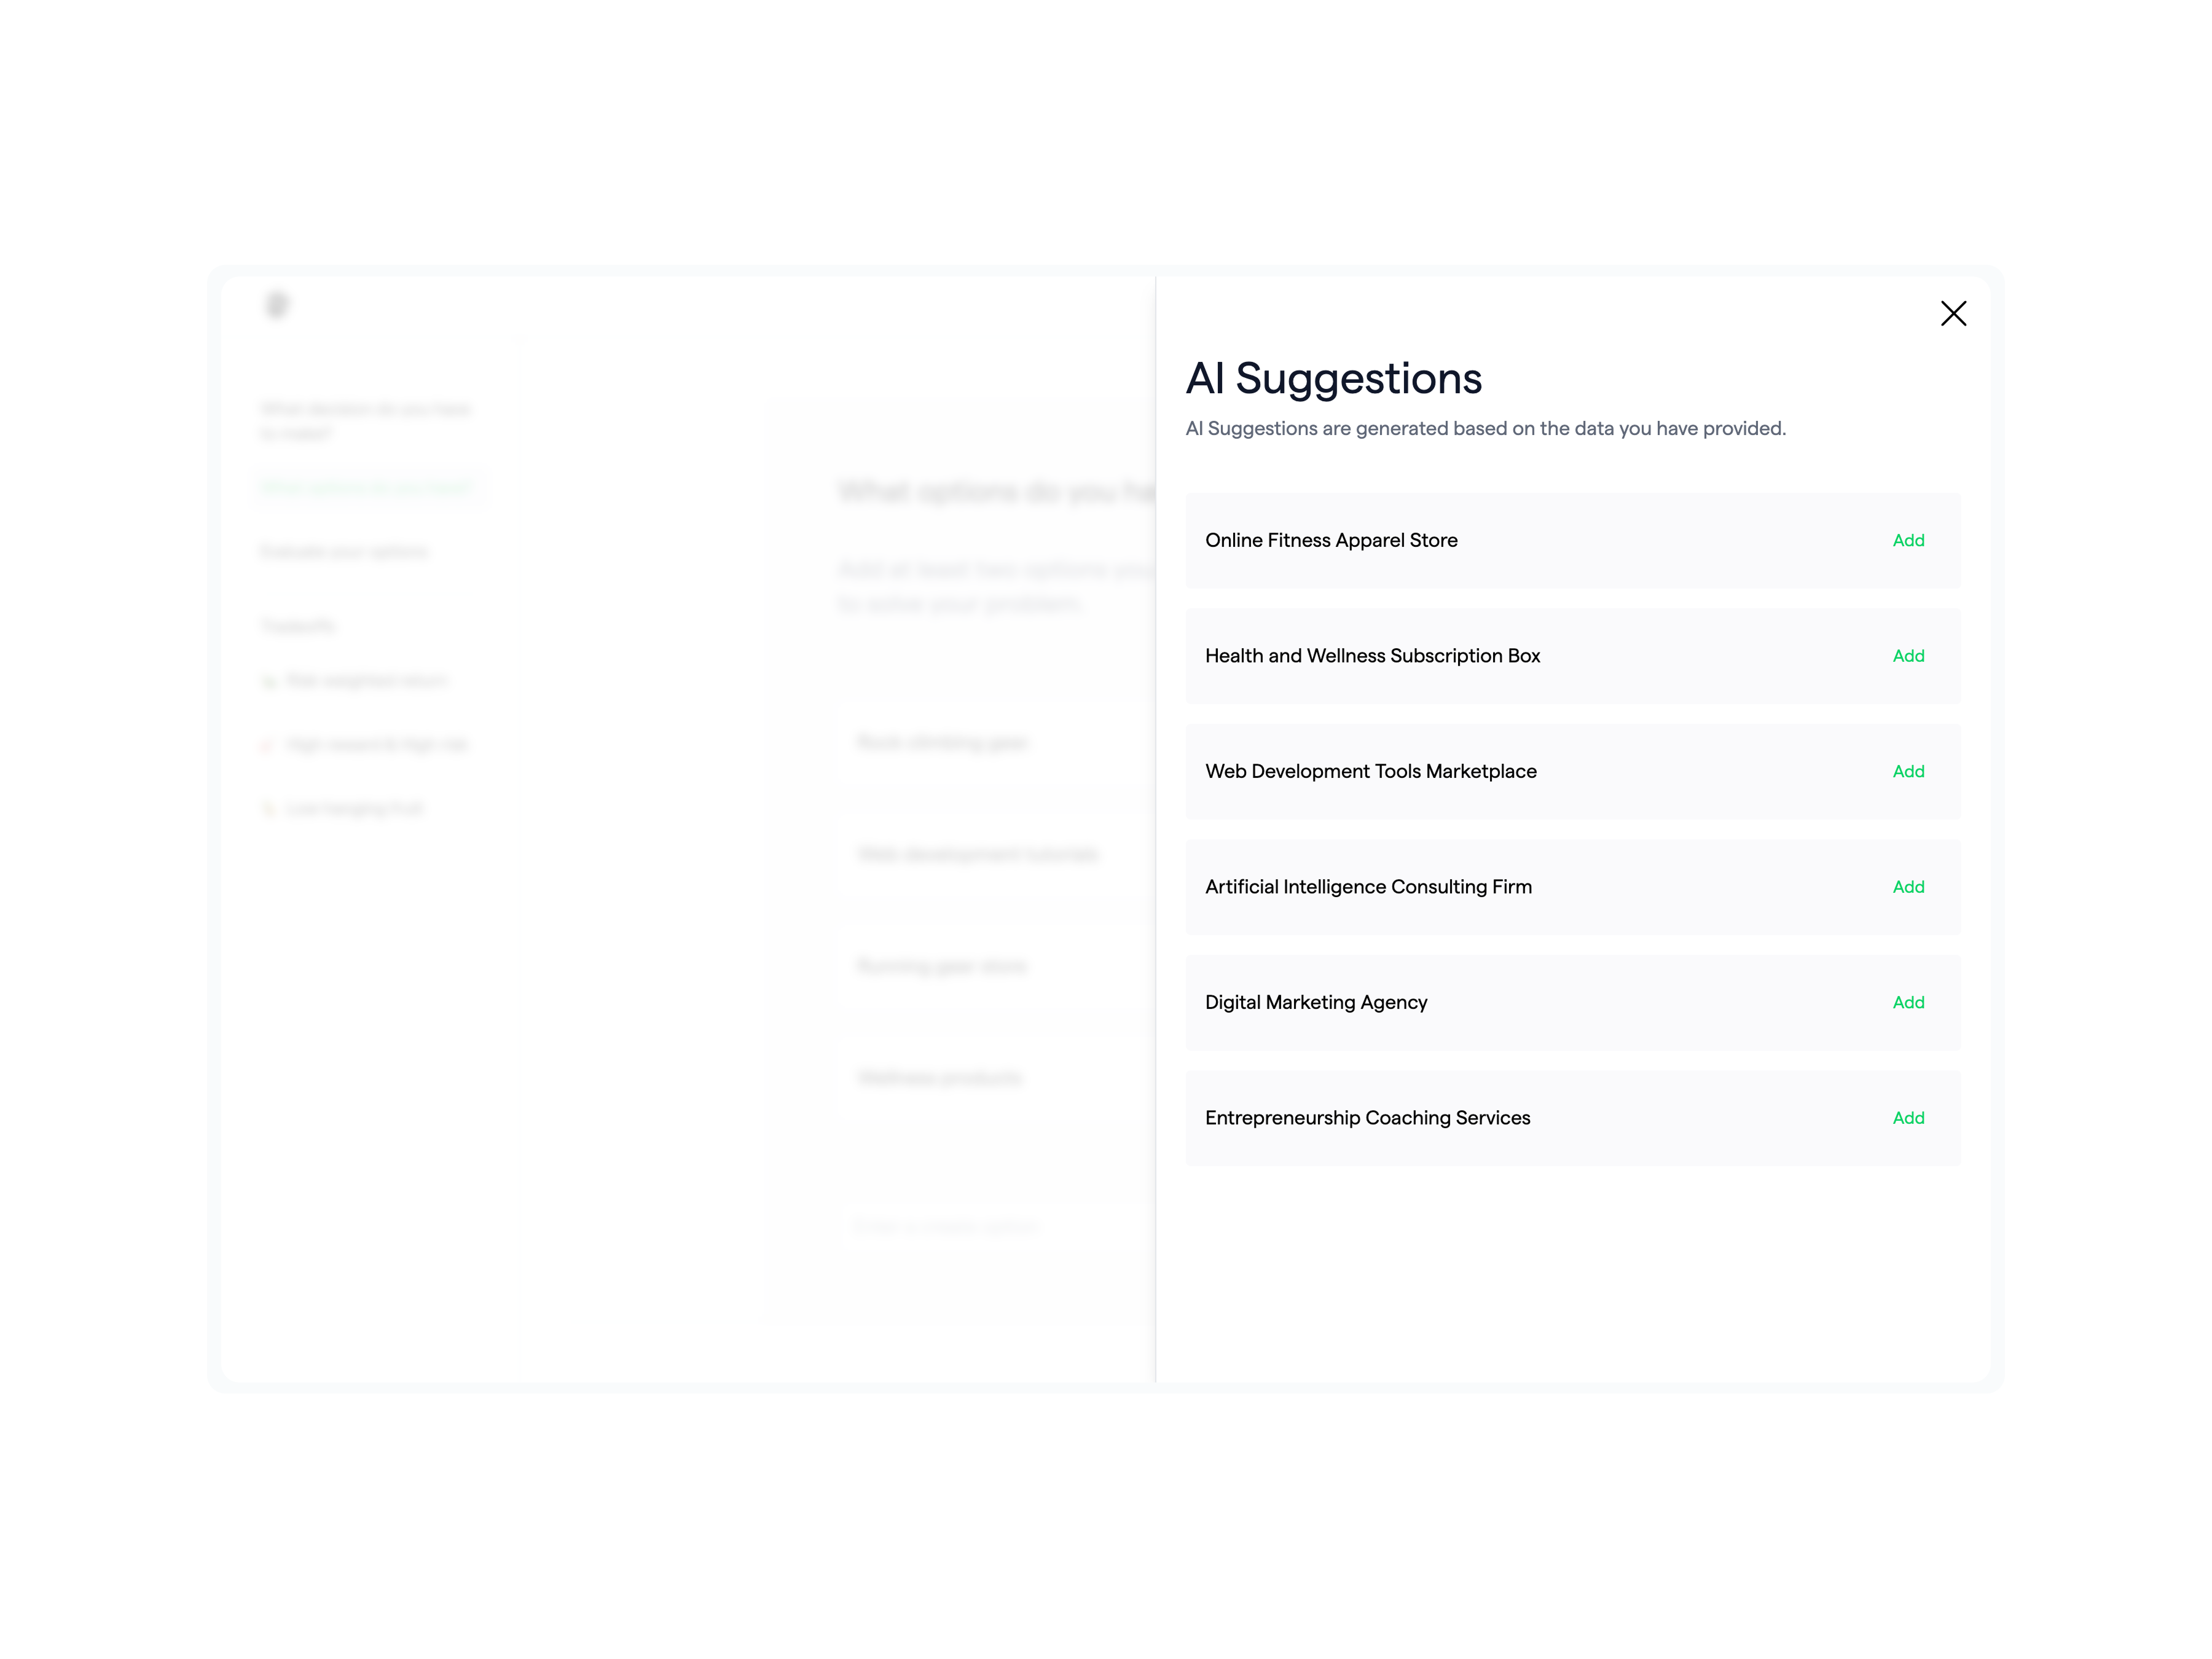
Task: Add Entrepreneurship Coaching Services suggestion
Action: [1908, 1118]
